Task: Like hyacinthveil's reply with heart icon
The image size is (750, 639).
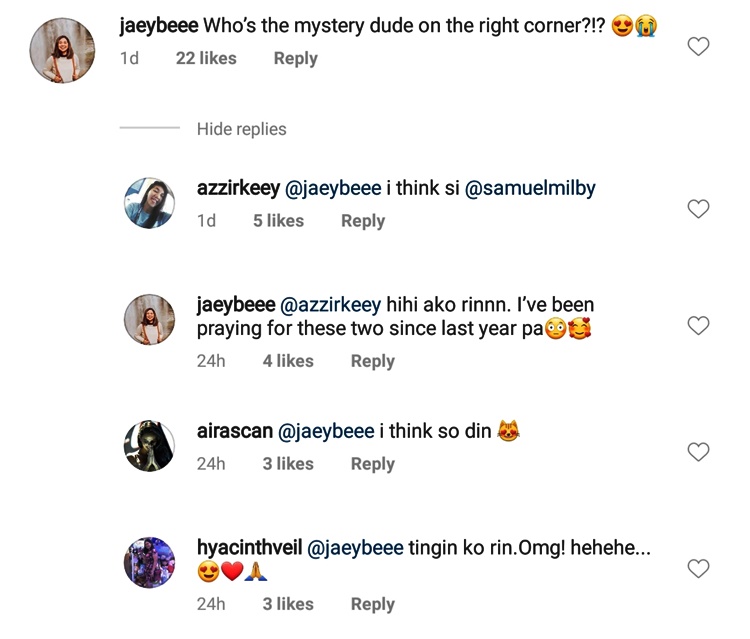Action: tap(699, 569)
